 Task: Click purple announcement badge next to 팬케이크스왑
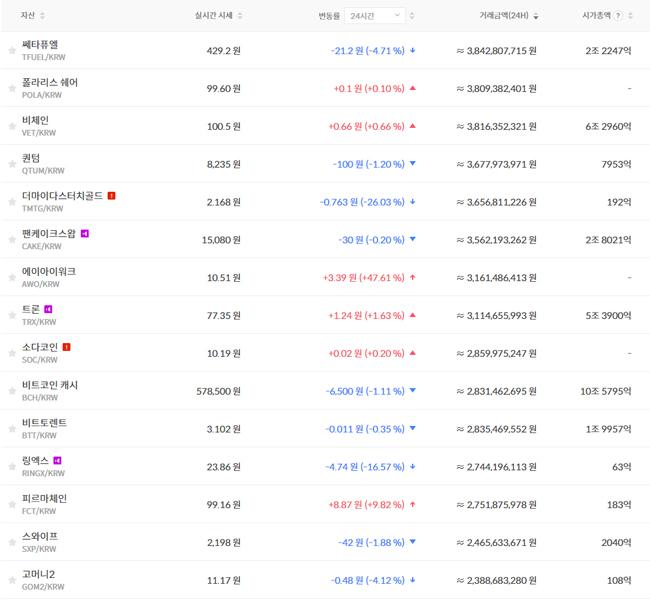pos(85,234)
